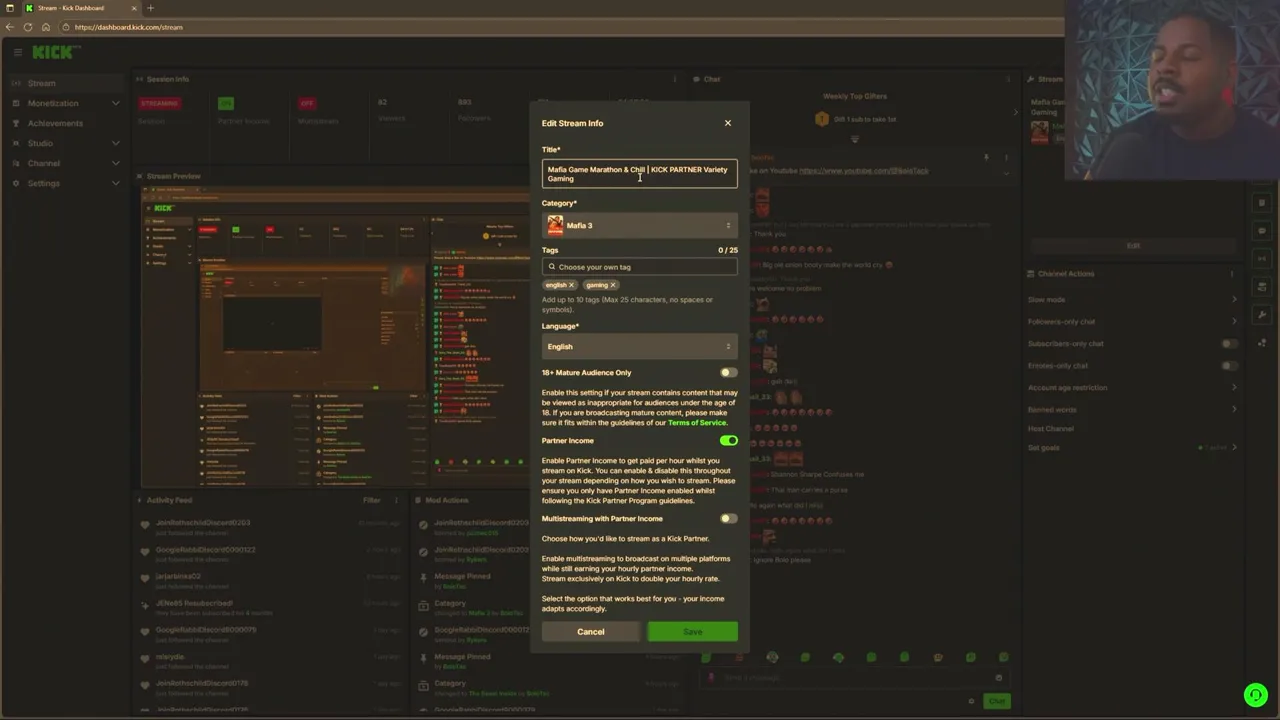
Task: Close the Edit Stream Info dialog
Action: pyautogui.click(x=728, y=123)
